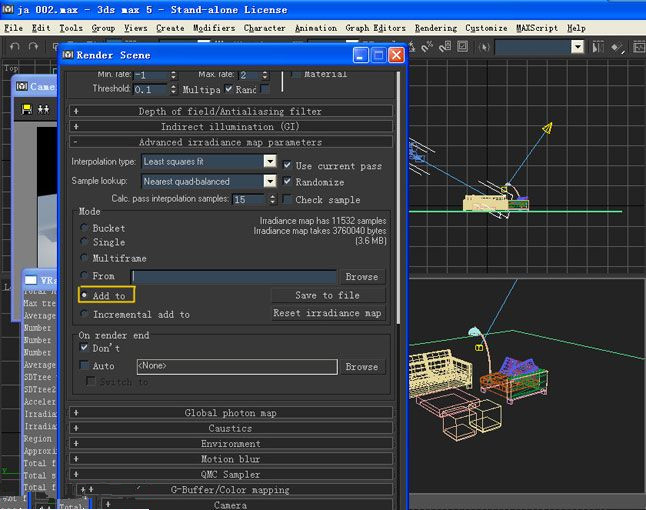This screenshot has width=646, height=510.
Task: Expand the Caustics rollout
Action: 231,428
